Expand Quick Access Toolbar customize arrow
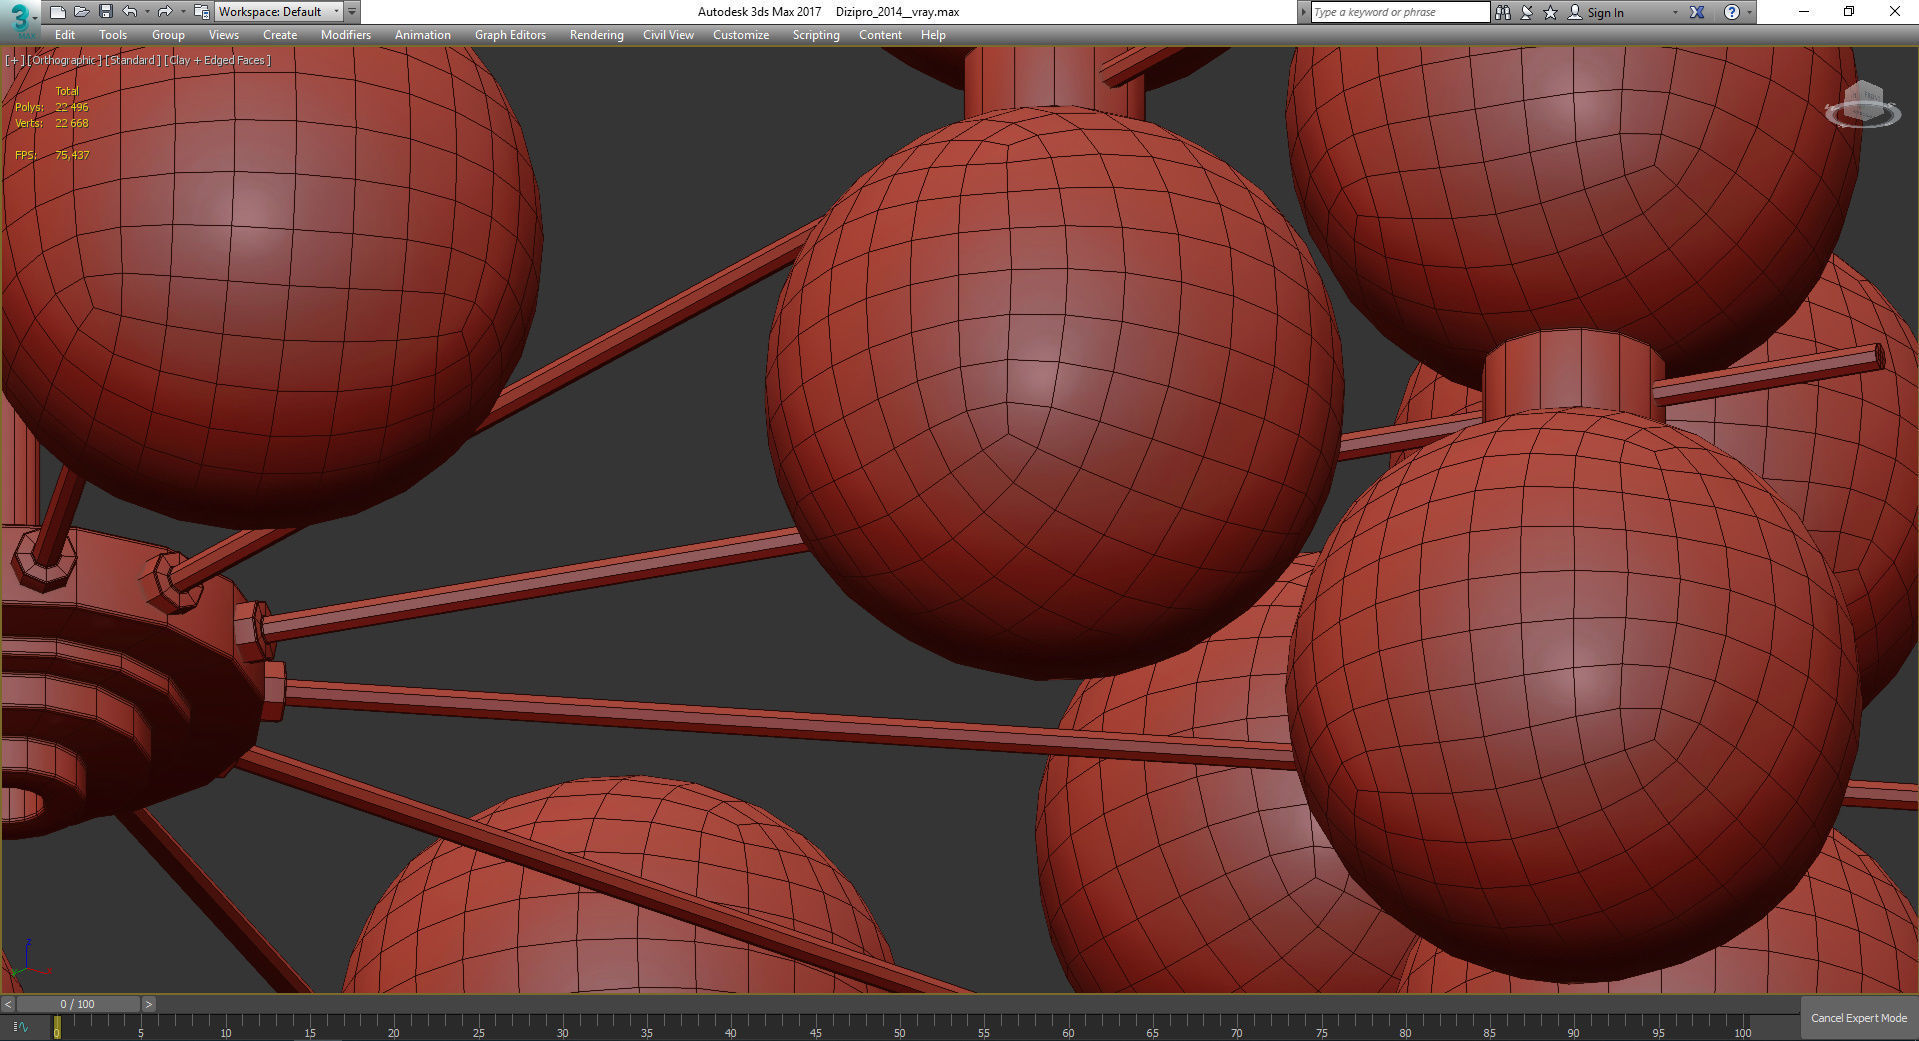This screenshot has height=1041, width=1919. point(352,12)
